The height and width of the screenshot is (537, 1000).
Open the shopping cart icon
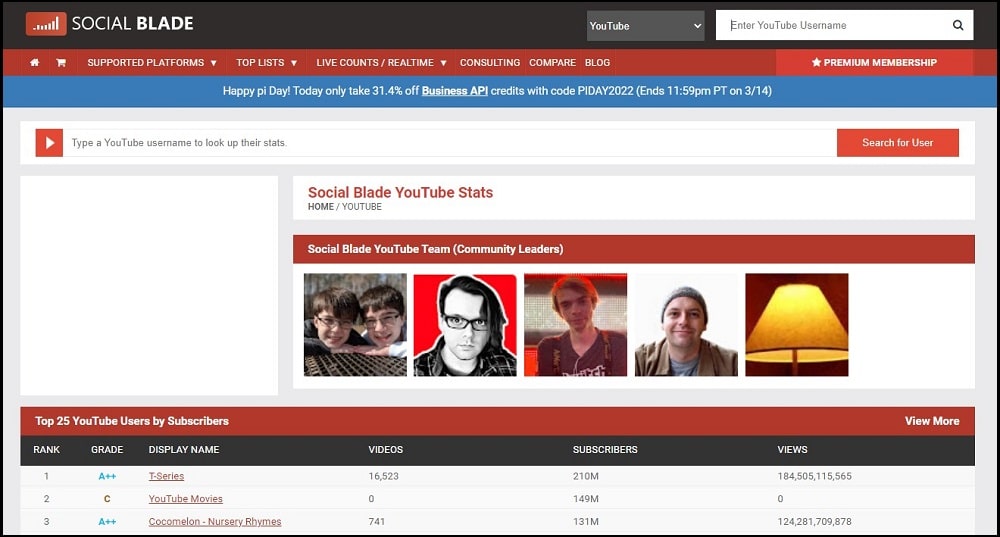coord(61,63)
